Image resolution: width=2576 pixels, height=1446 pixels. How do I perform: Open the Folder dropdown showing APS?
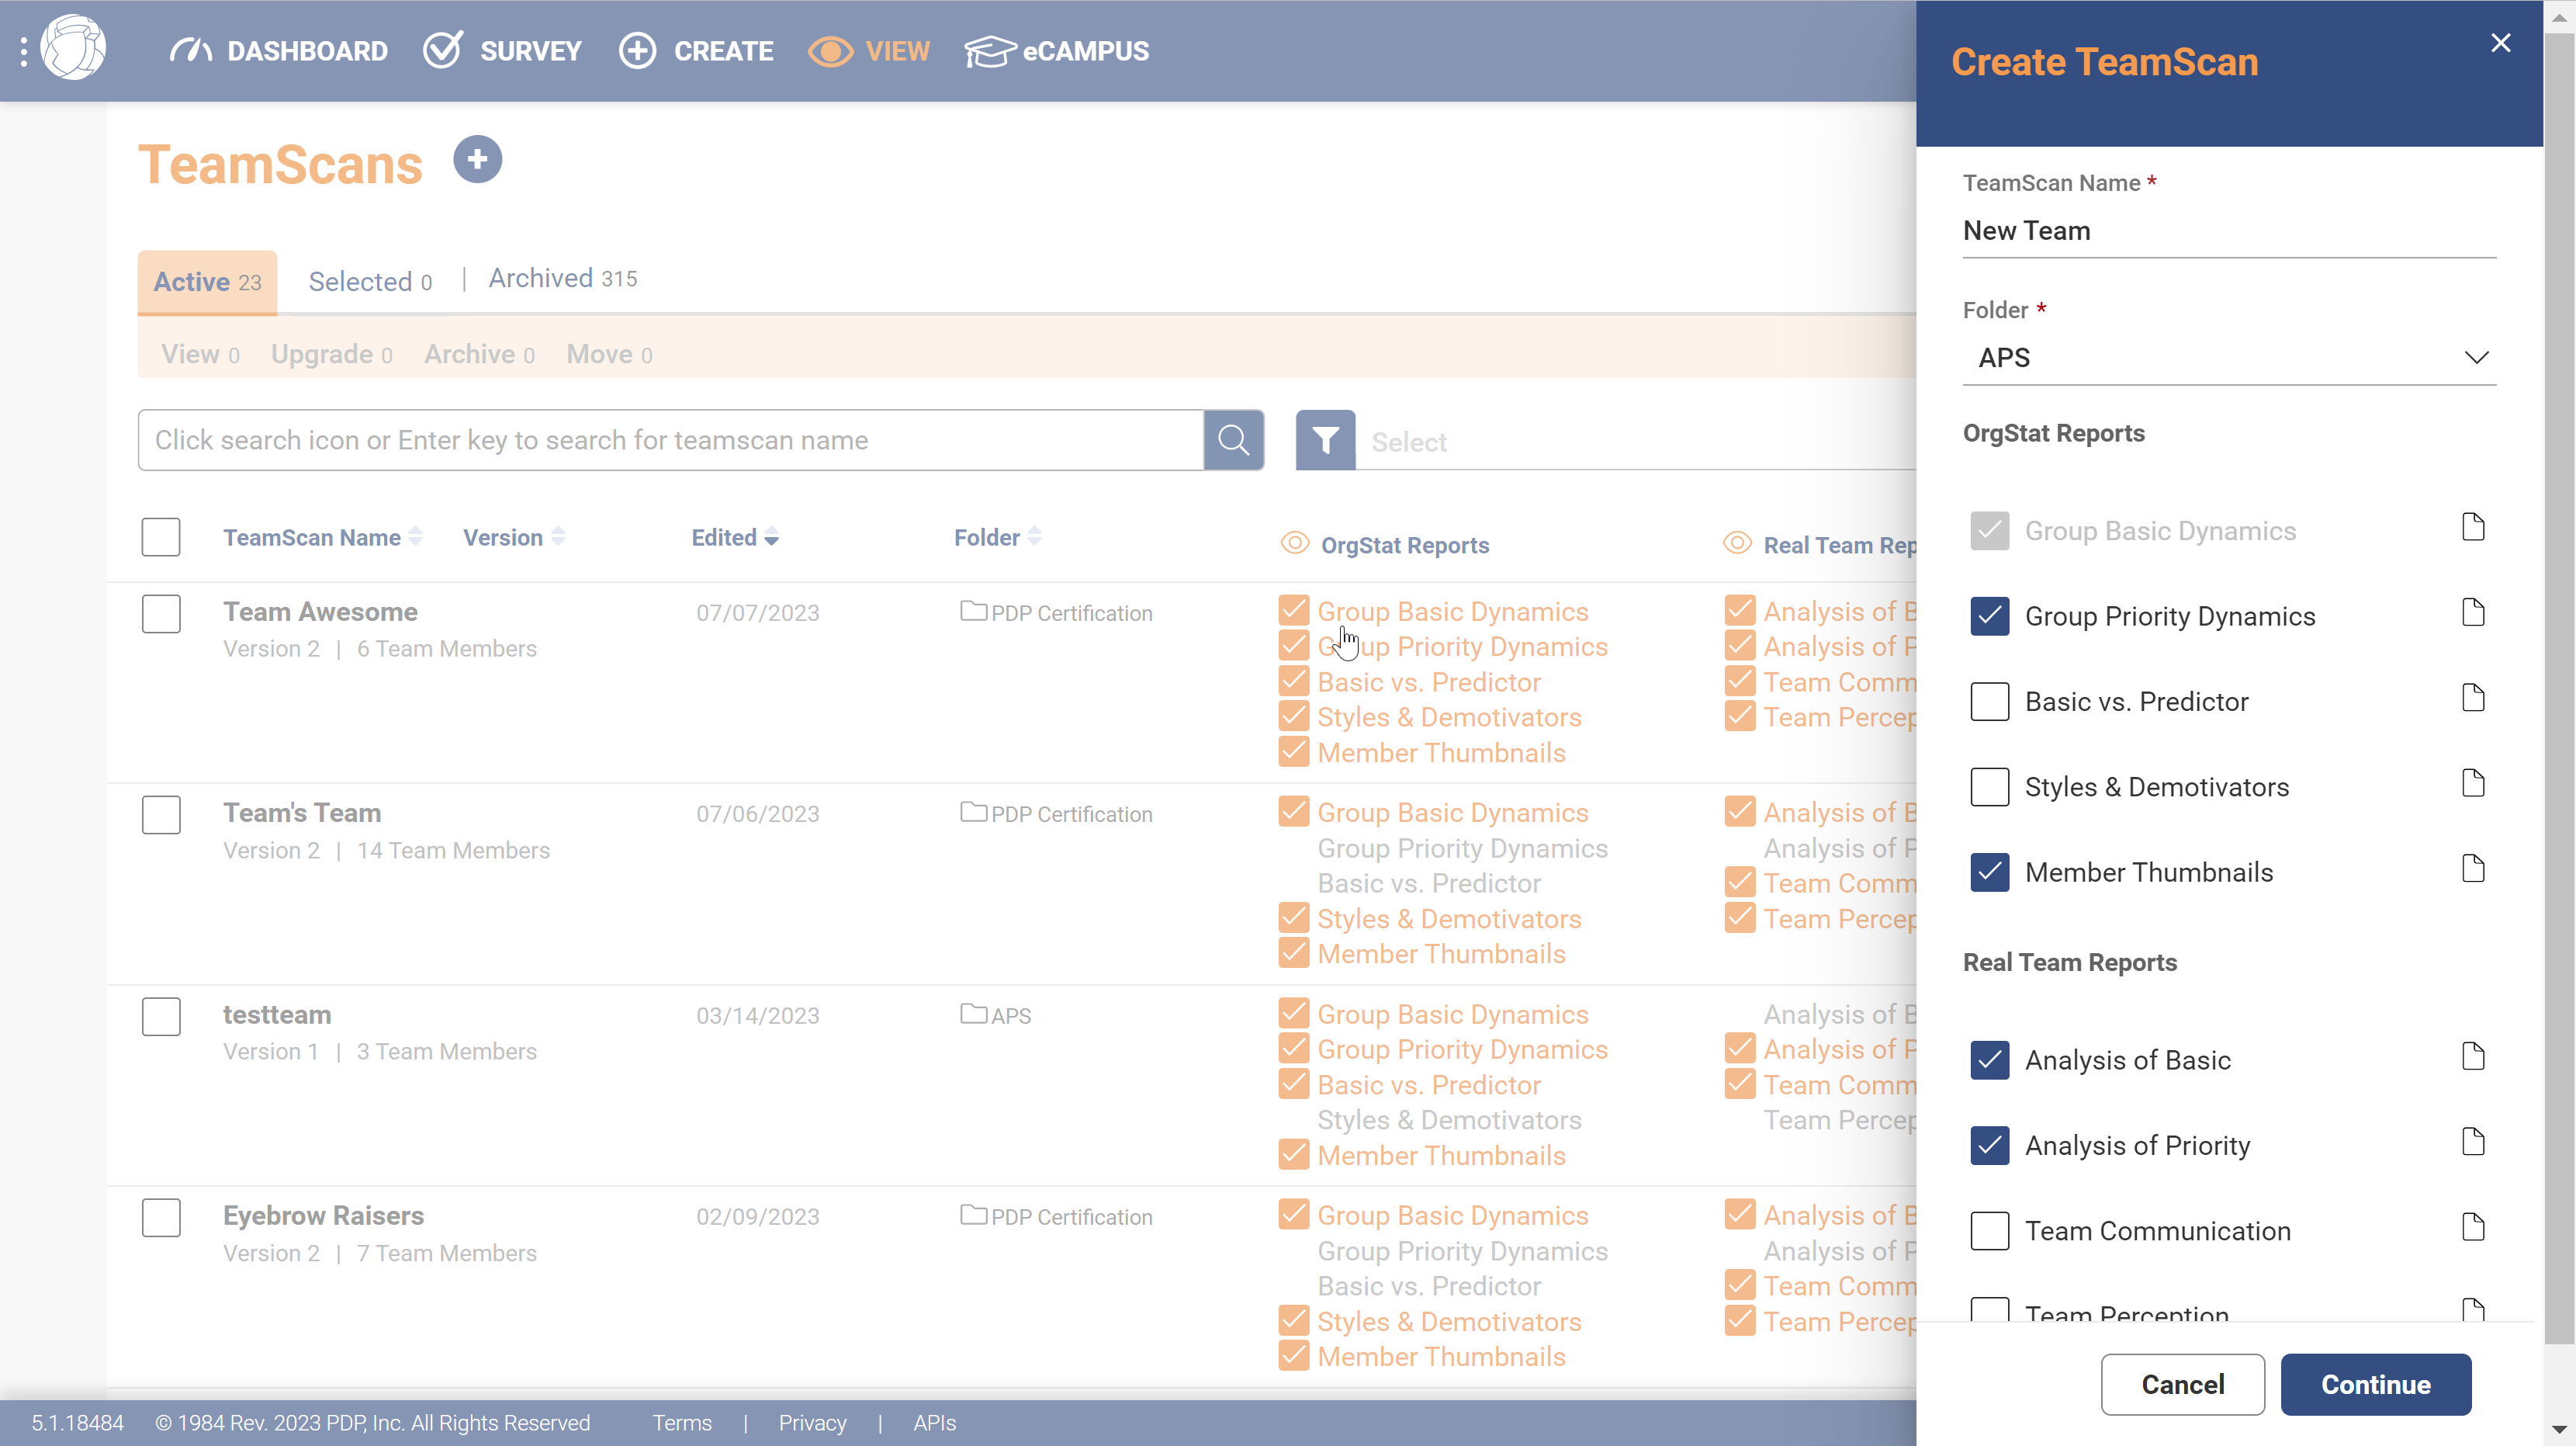click(x=2229, y=357)
